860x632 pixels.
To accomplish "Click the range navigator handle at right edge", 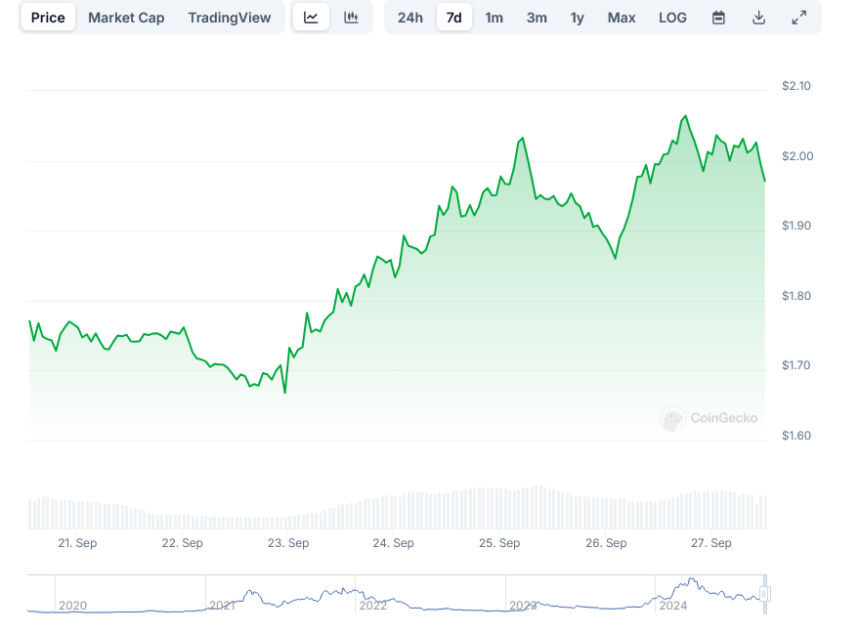I will pos(766,594).
